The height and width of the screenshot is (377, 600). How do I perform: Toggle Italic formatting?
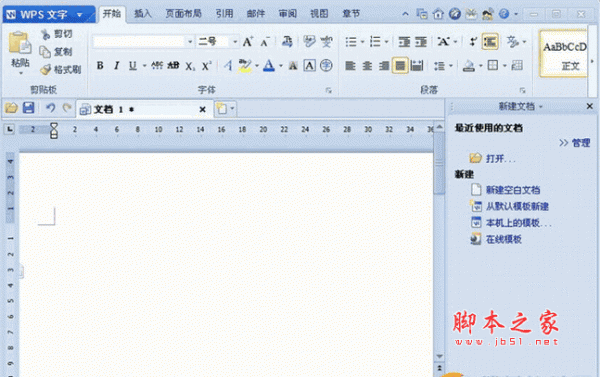tap(116, 66)
